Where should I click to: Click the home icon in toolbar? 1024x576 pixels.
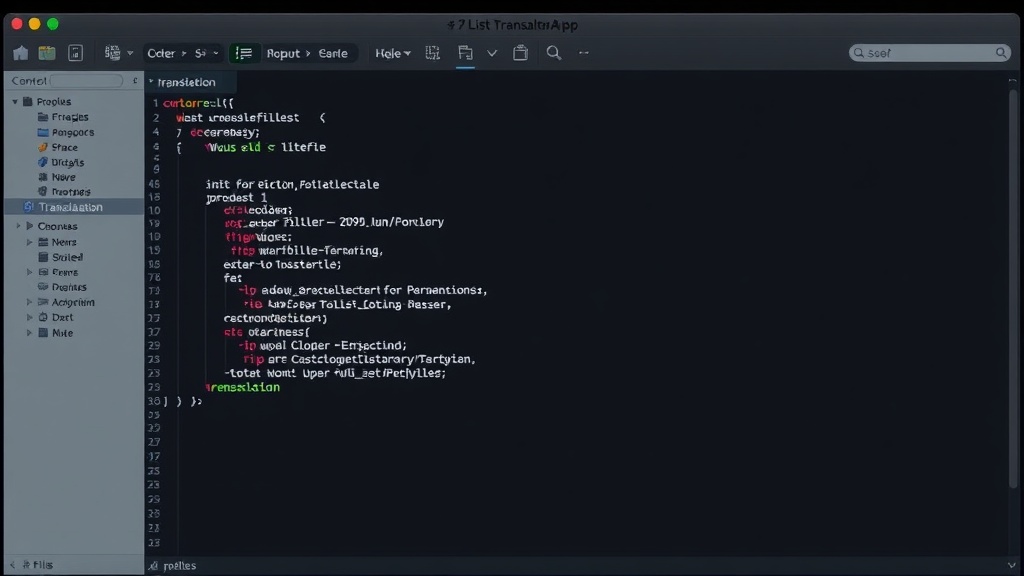21,53
